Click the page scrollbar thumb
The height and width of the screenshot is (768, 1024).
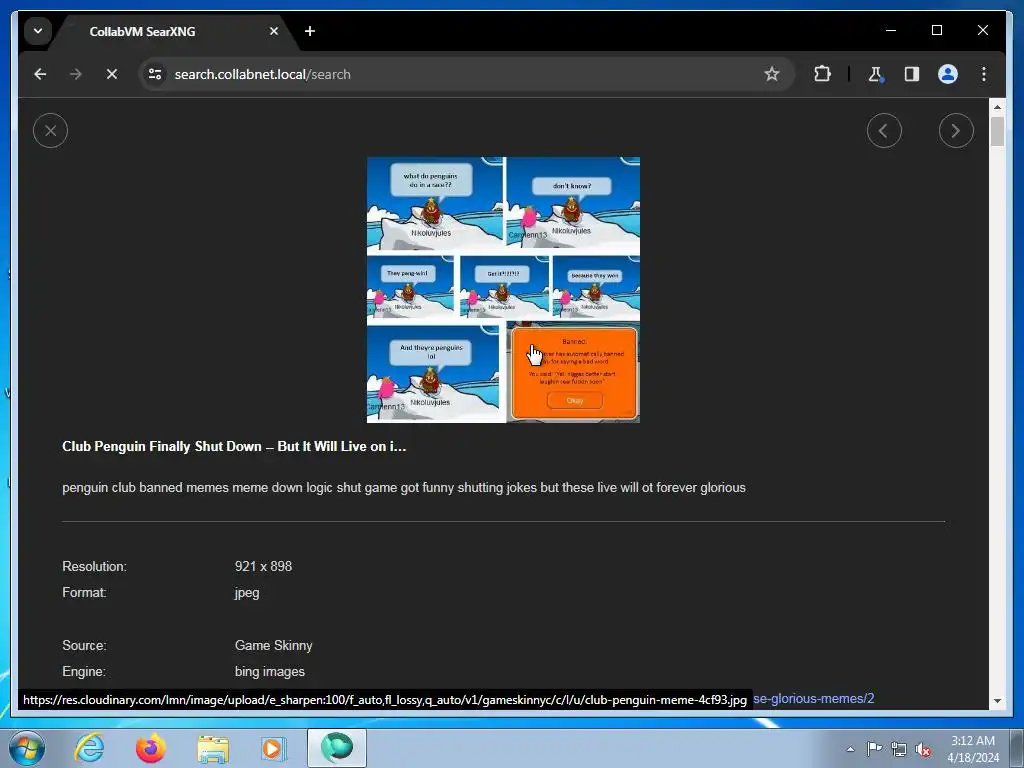click(x=997, y=132)
